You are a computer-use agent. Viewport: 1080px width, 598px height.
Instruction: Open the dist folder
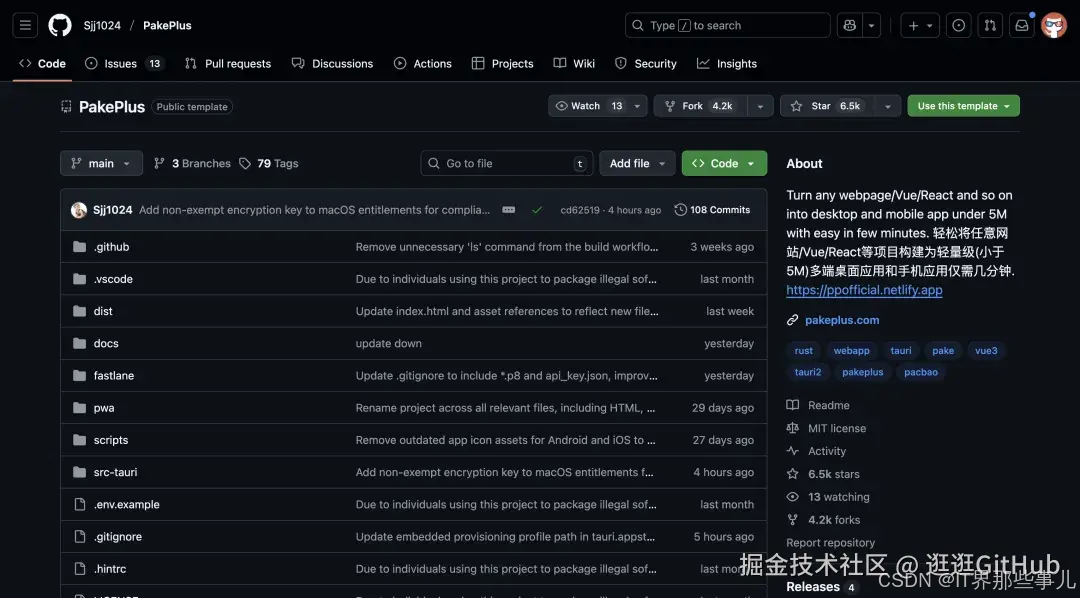pyautogui.click(x=103, y=311)
